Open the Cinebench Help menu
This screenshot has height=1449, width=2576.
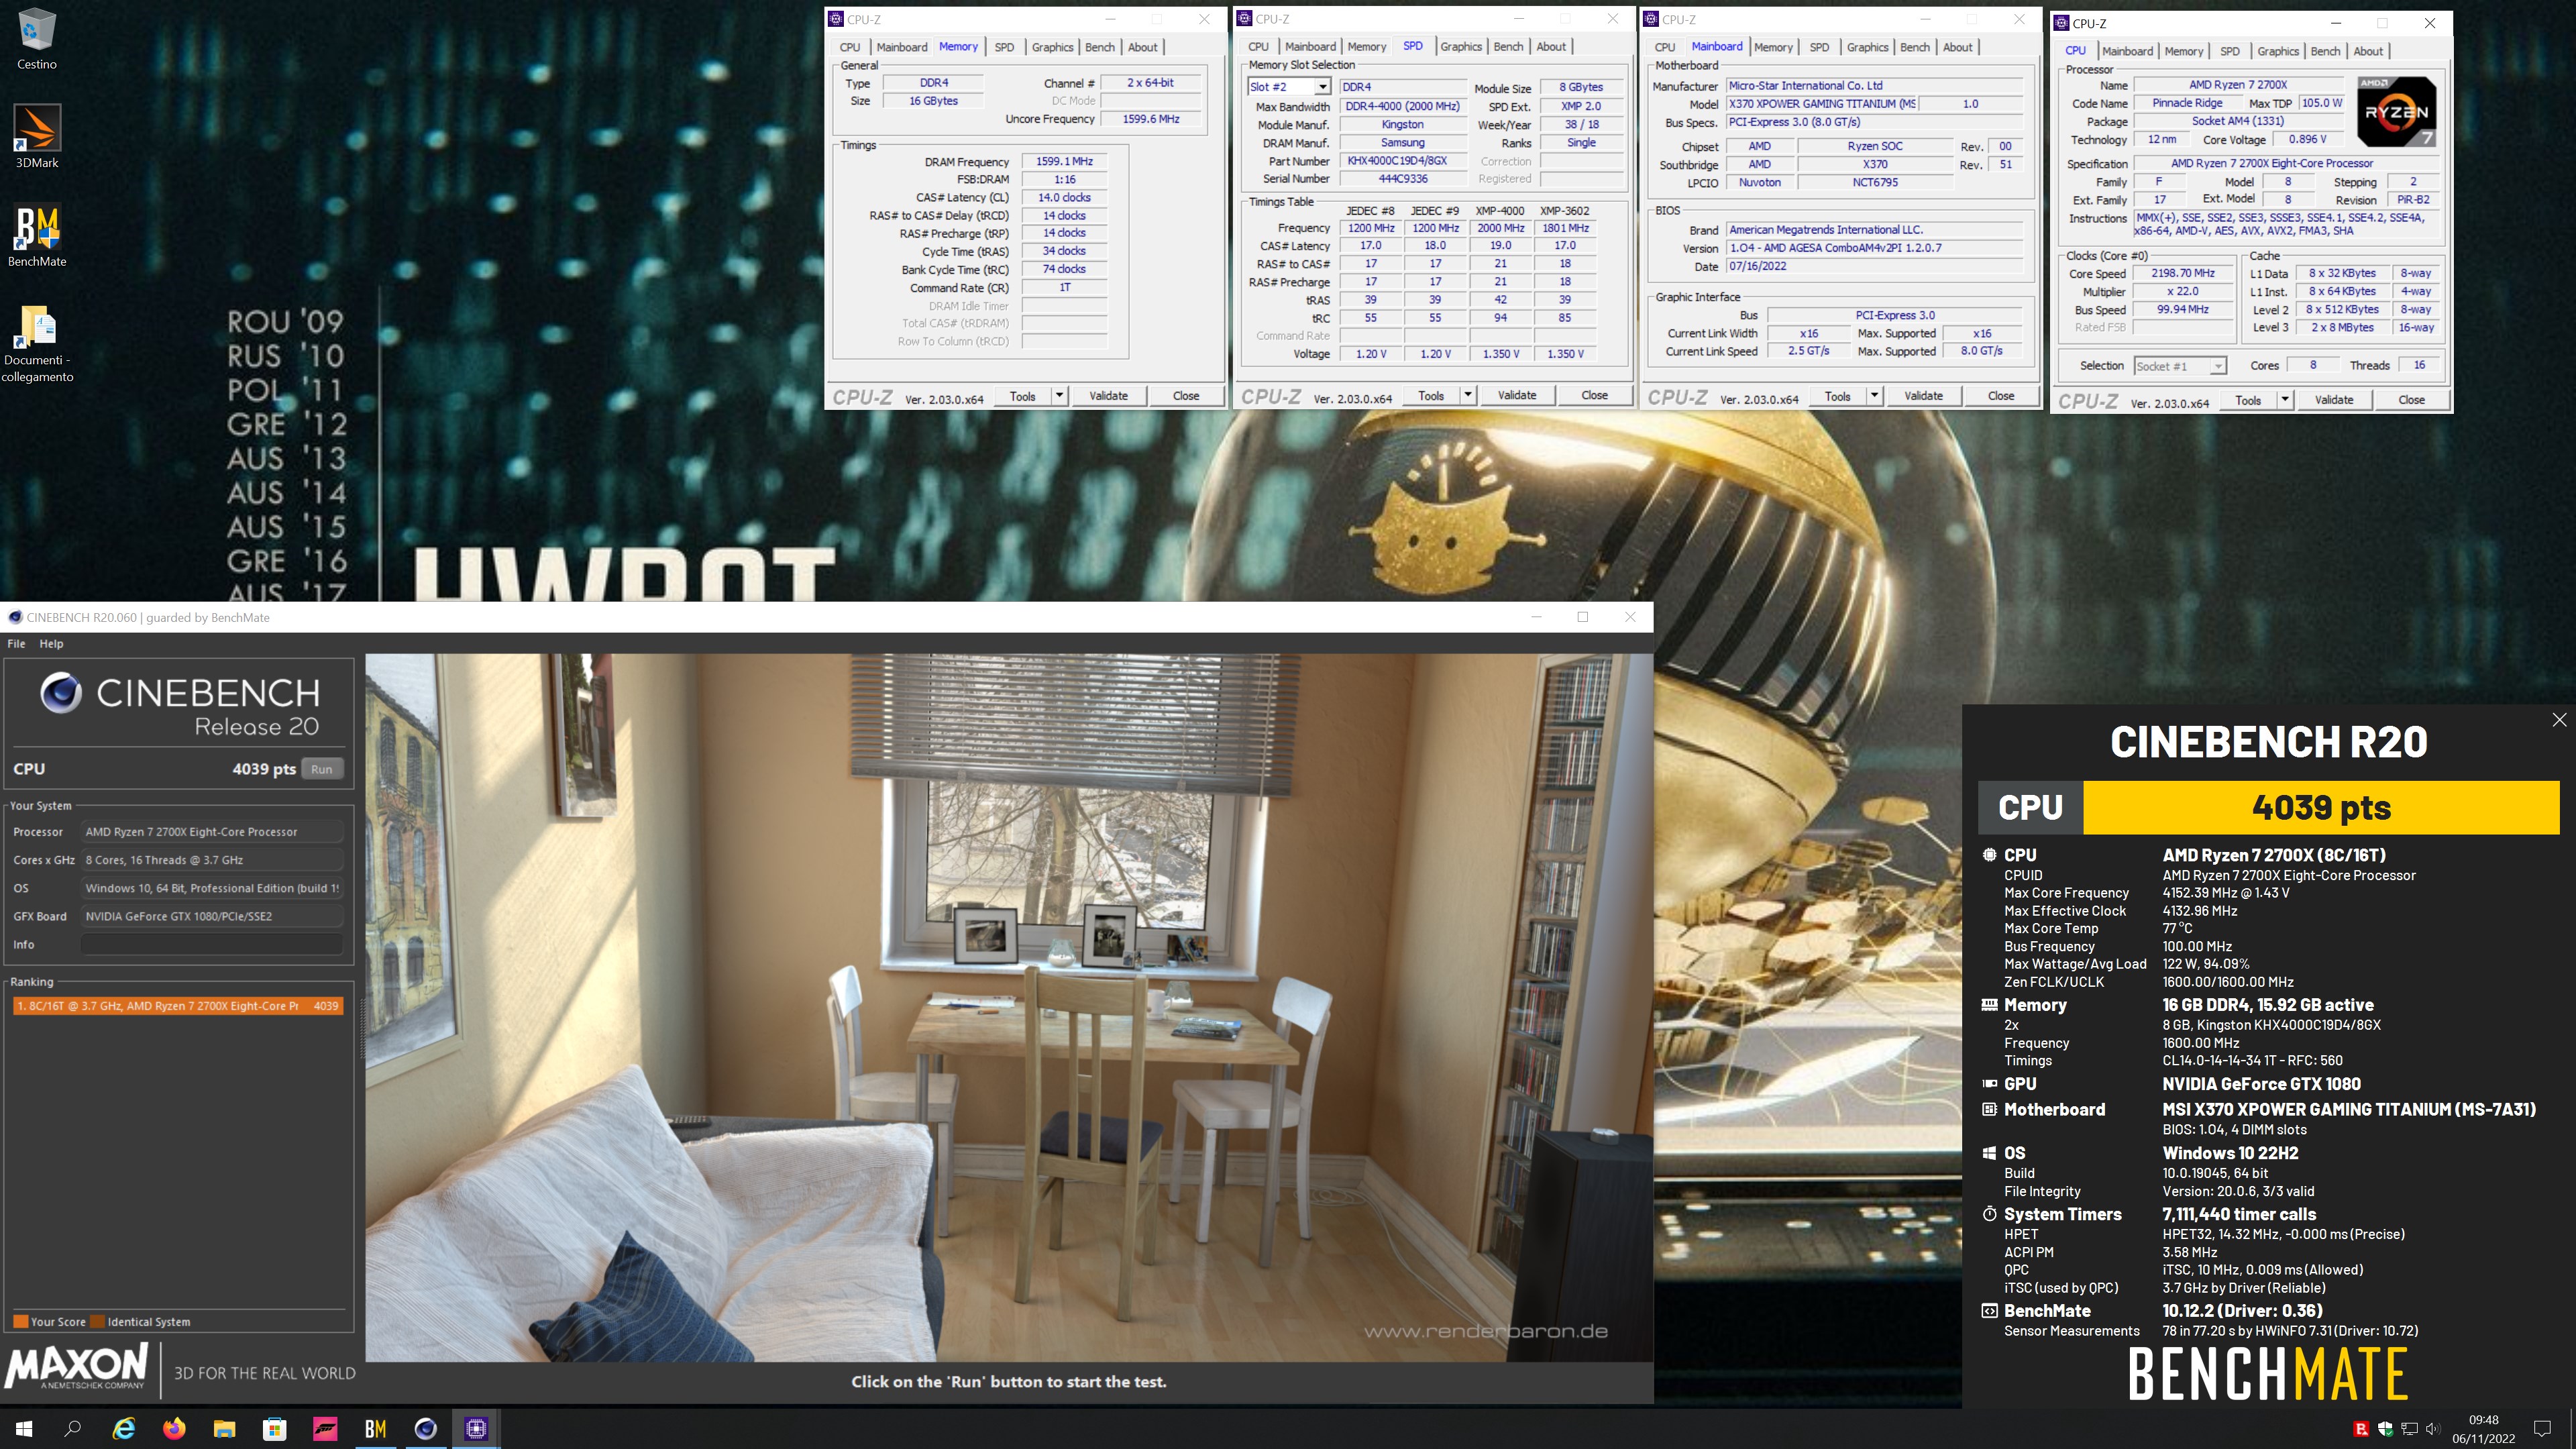click(x=51, y=644)
